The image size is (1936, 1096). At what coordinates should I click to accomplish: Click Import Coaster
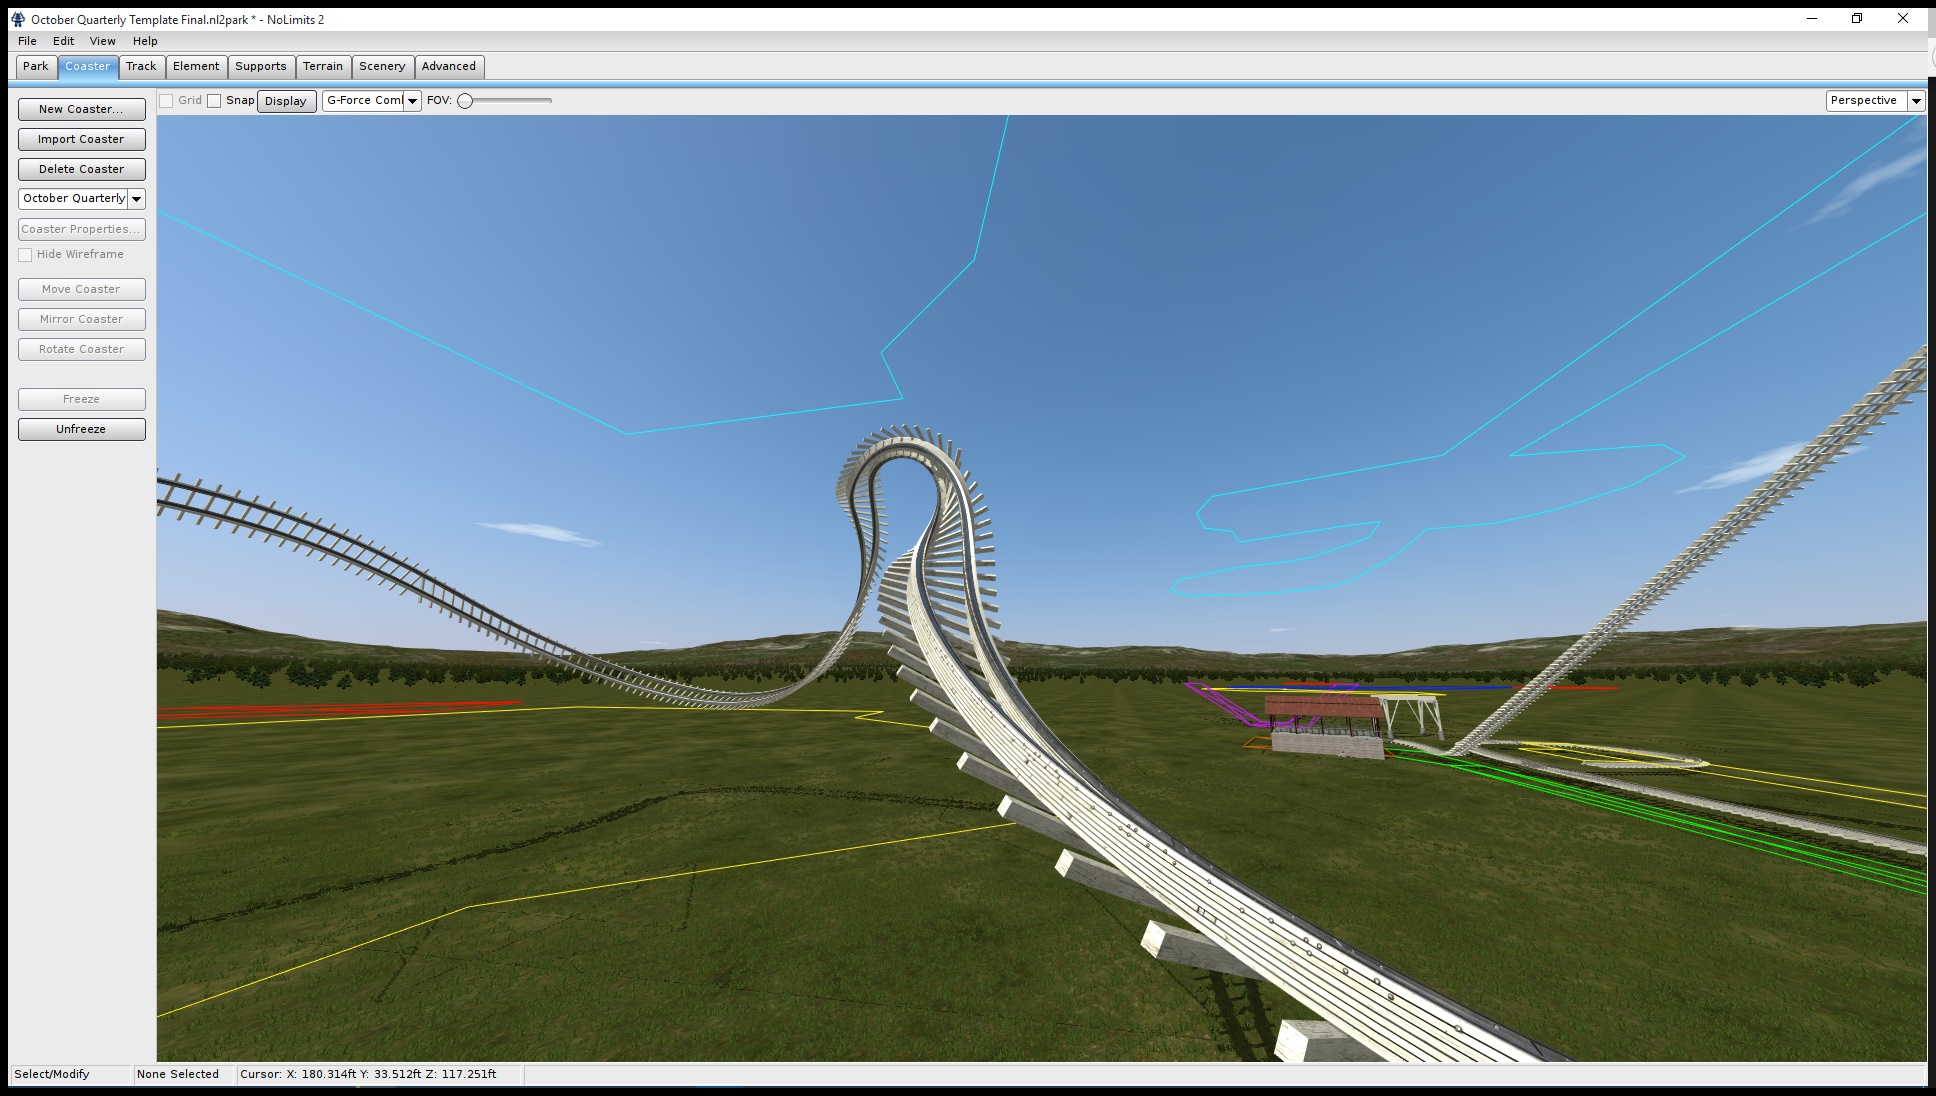(x=81, y=139)
